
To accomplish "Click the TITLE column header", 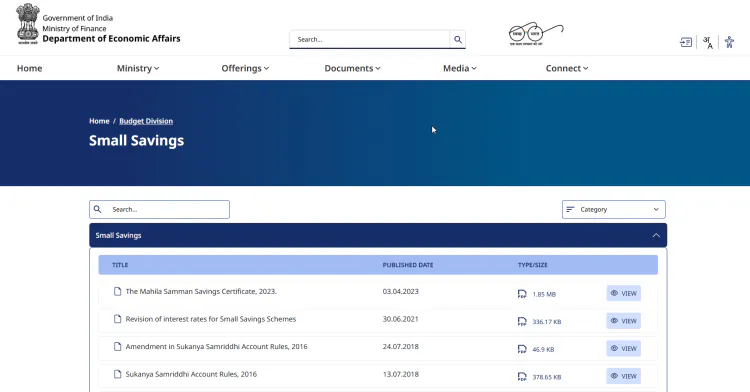I will (120, 265).
